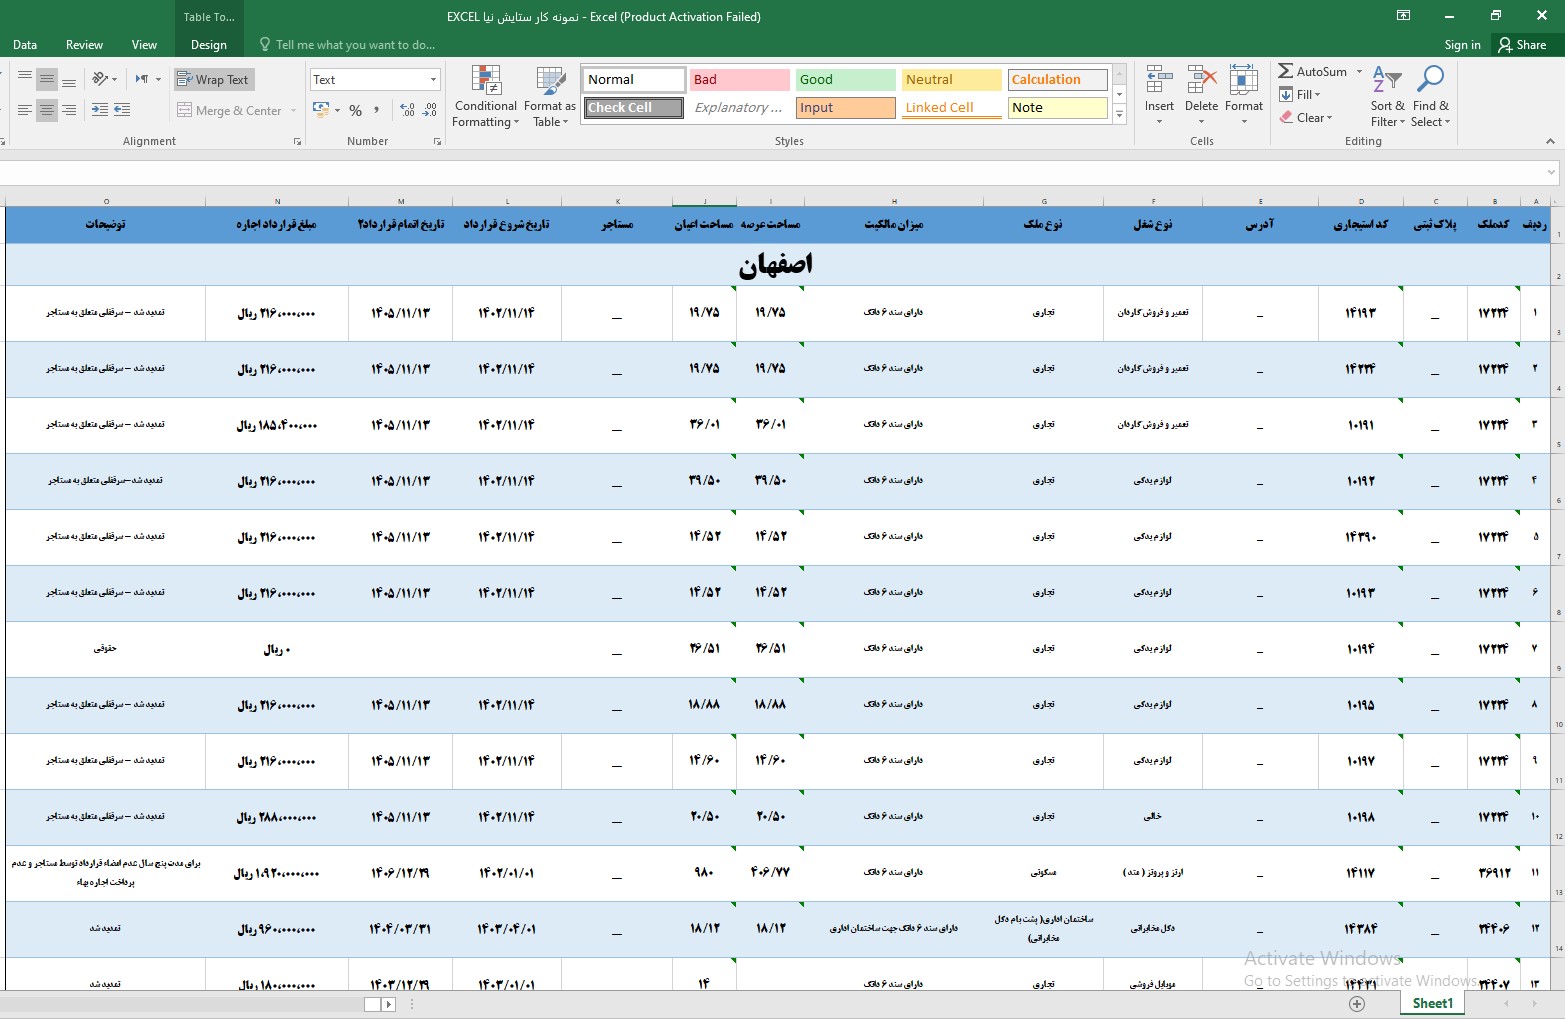Screen dimensions: 1565x1019
Task: Click the orientation text-angle icon
Action: click(101, 80)
